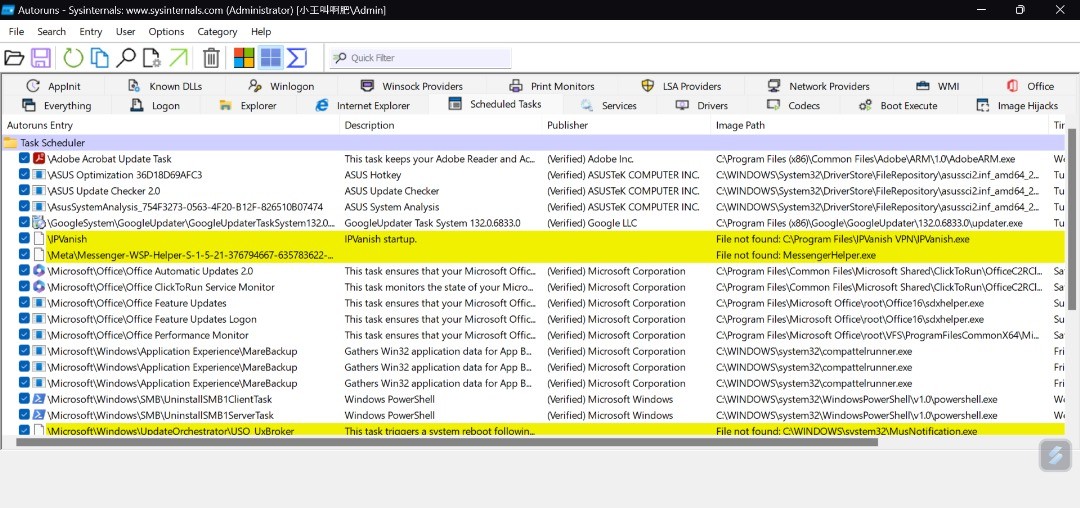Uncheck the Adobe Acrobat Update Task entry
The image size is (1080, 508).
pos(25,159)
